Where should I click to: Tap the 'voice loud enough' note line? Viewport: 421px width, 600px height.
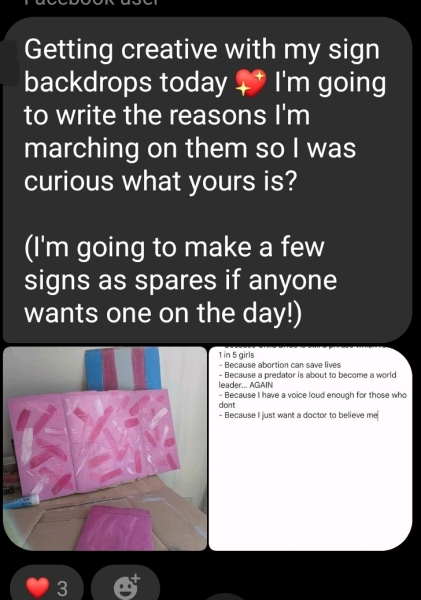(x=312, y=399)
